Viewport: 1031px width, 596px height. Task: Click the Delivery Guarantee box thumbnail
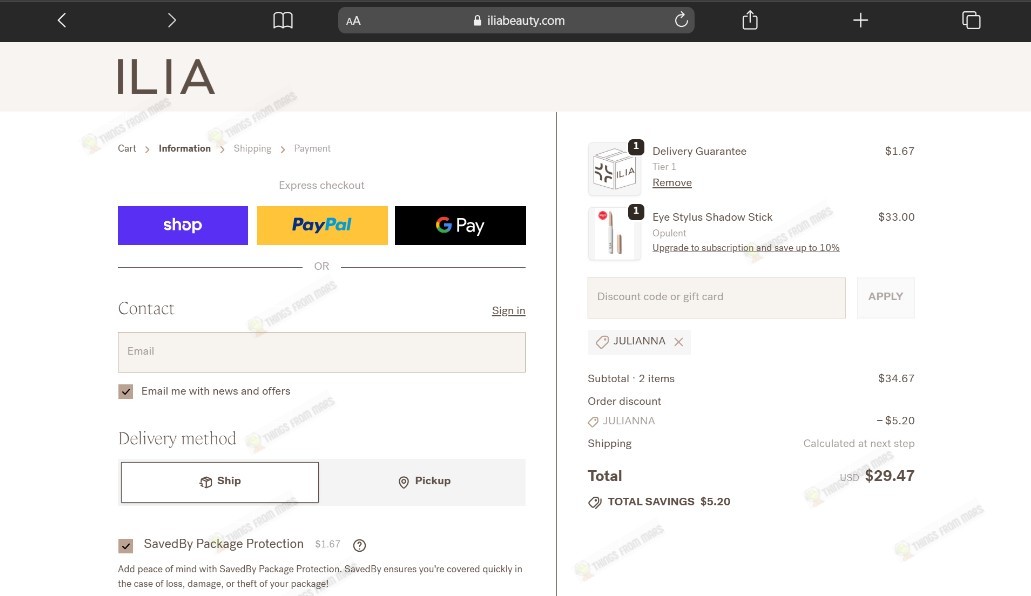tap(614, 169)
